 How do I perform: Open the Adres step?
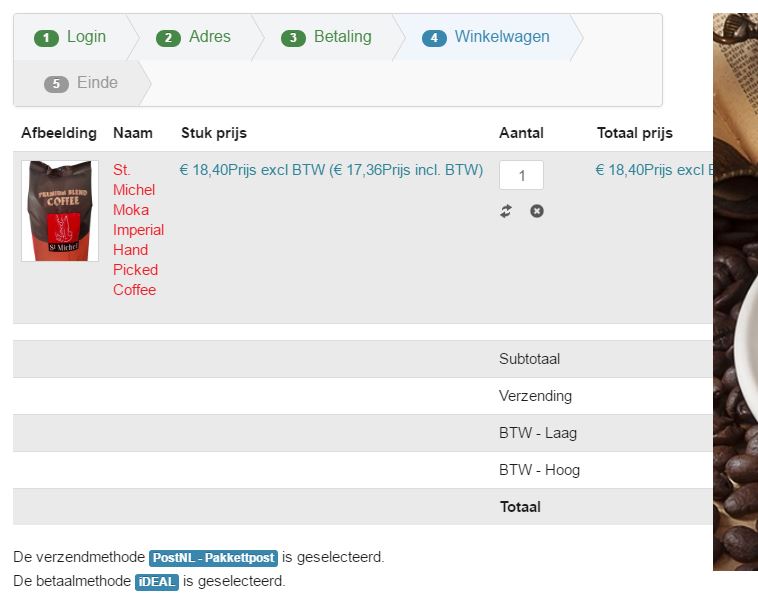coord(194,37)
